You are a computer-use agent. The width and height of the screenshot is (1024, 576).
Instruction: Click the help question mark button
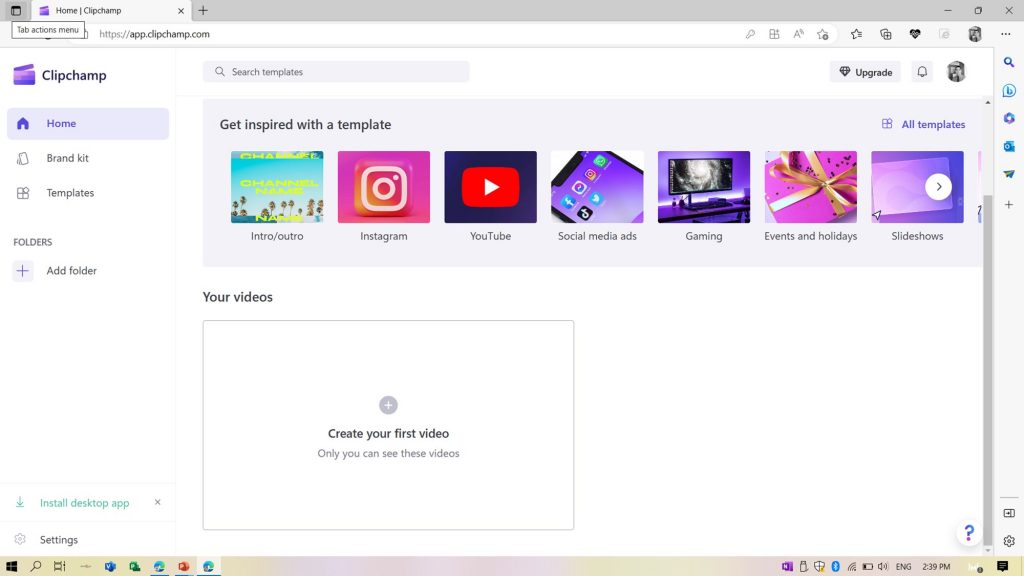coord(969,534)
